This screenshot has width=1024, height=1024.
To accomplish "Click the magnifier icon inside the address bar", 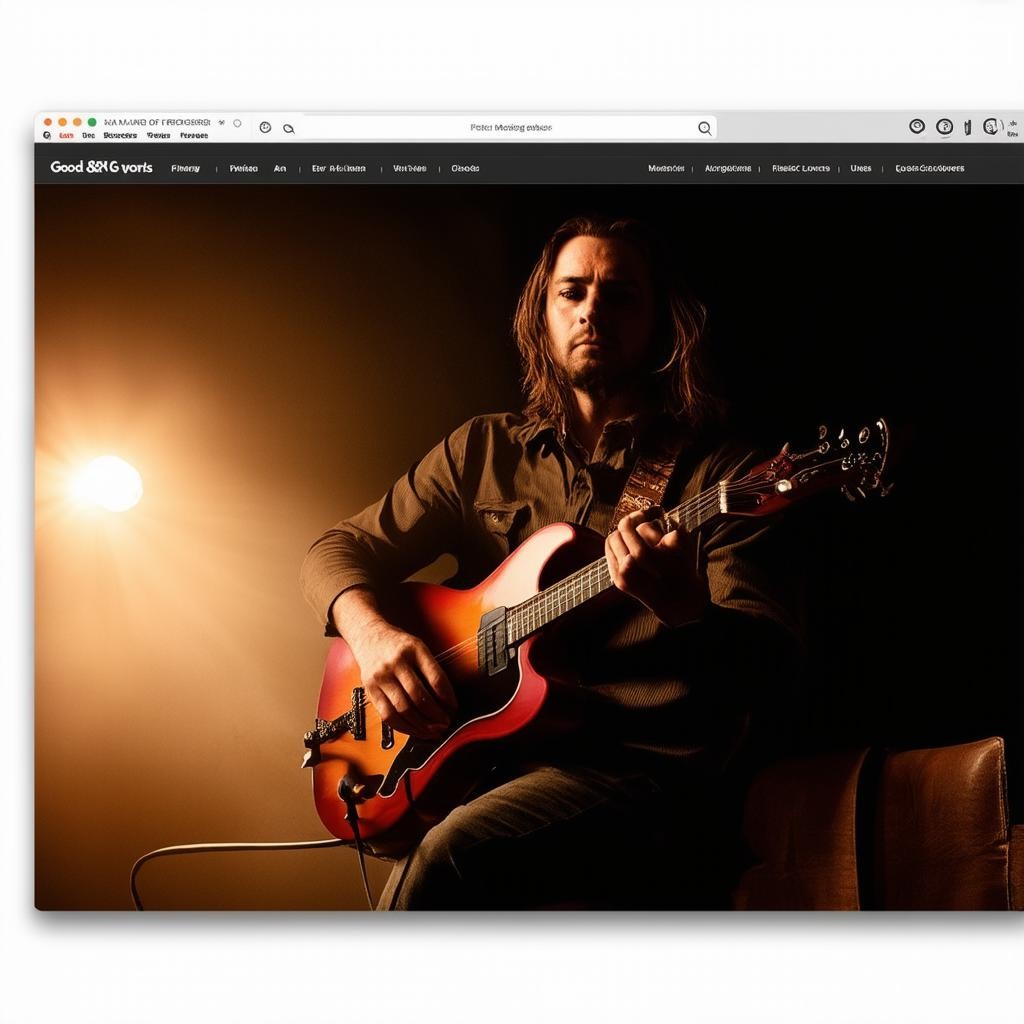I will point(704,128).
